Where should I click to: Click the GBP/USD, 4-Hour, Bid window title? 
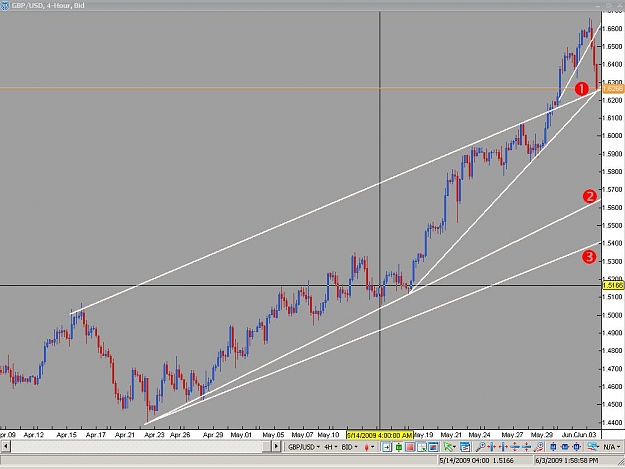[x=48, y=6]
